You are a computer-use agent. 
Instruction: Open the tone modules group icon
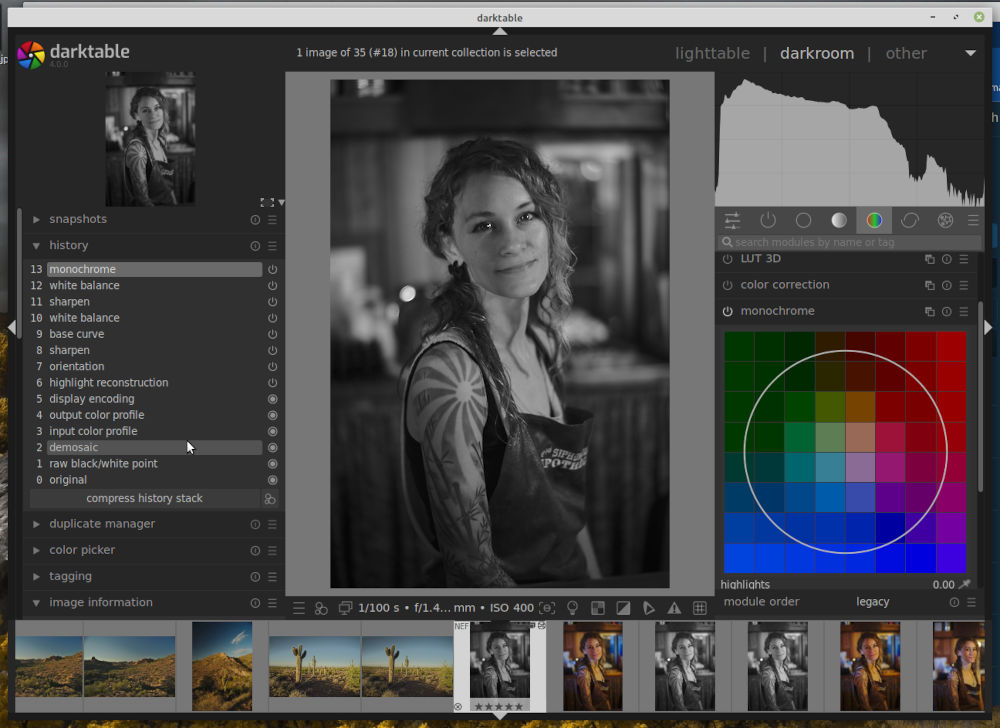[x=839, y=221]
